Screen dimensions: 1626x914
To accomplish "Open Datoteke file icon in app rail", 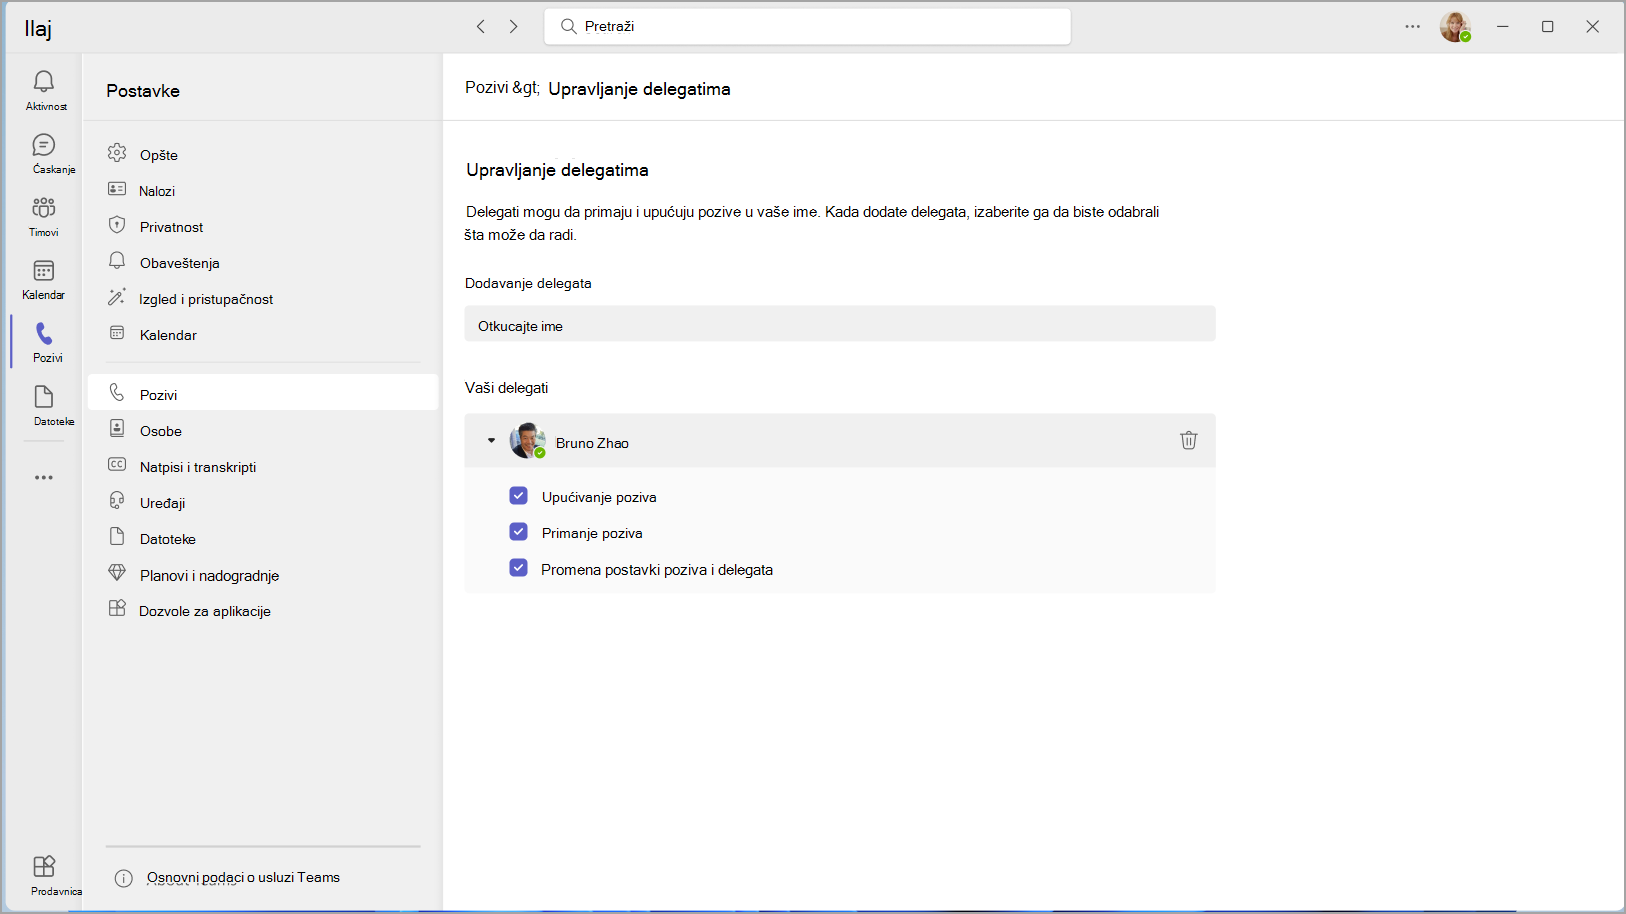I will tap(44, 397).
